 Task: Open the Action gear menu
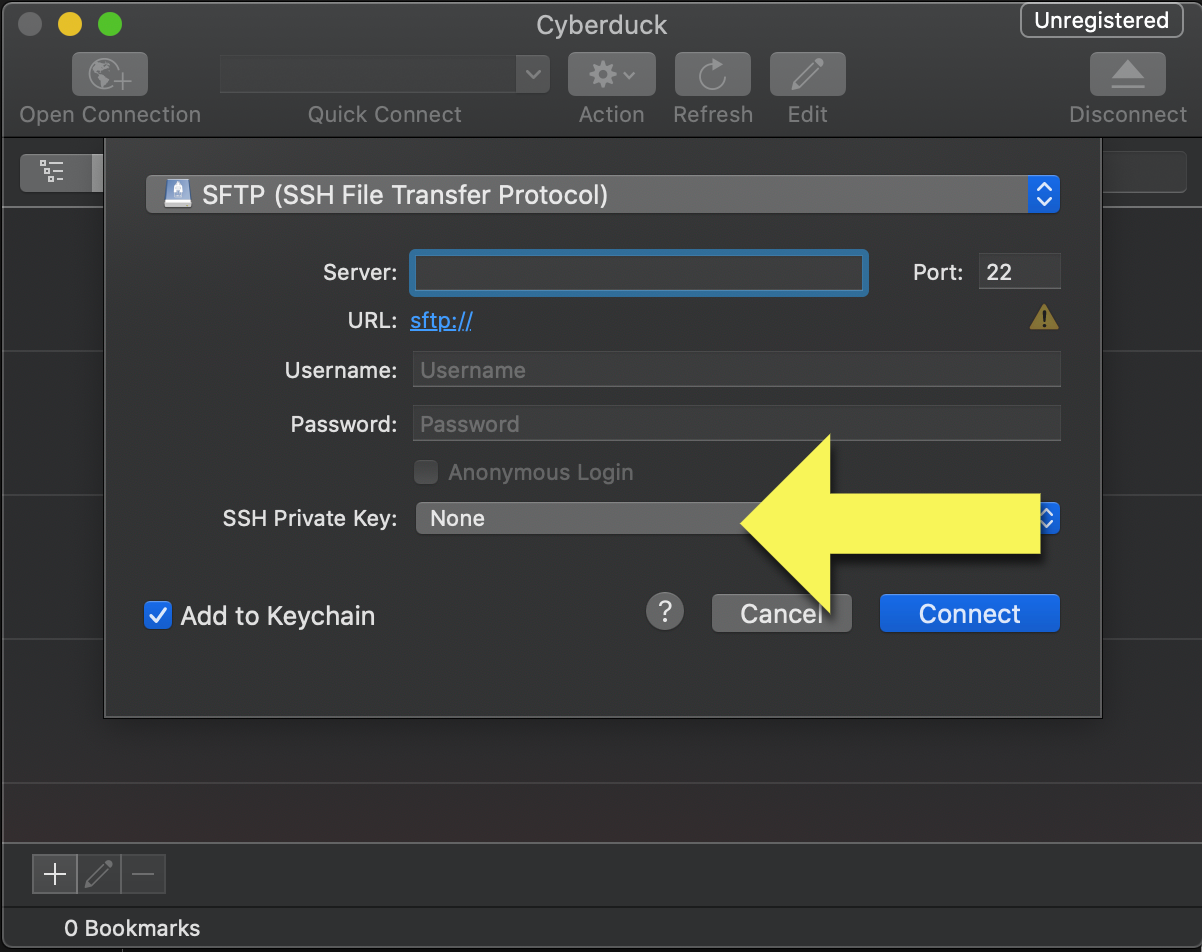tap(611, 75)
